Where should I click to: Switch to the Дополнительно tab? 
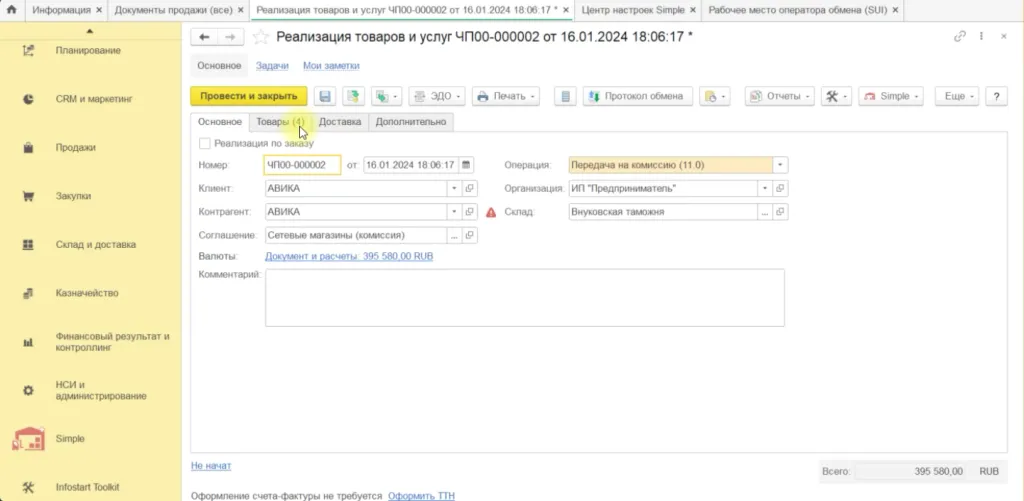[x=411, y=121]
